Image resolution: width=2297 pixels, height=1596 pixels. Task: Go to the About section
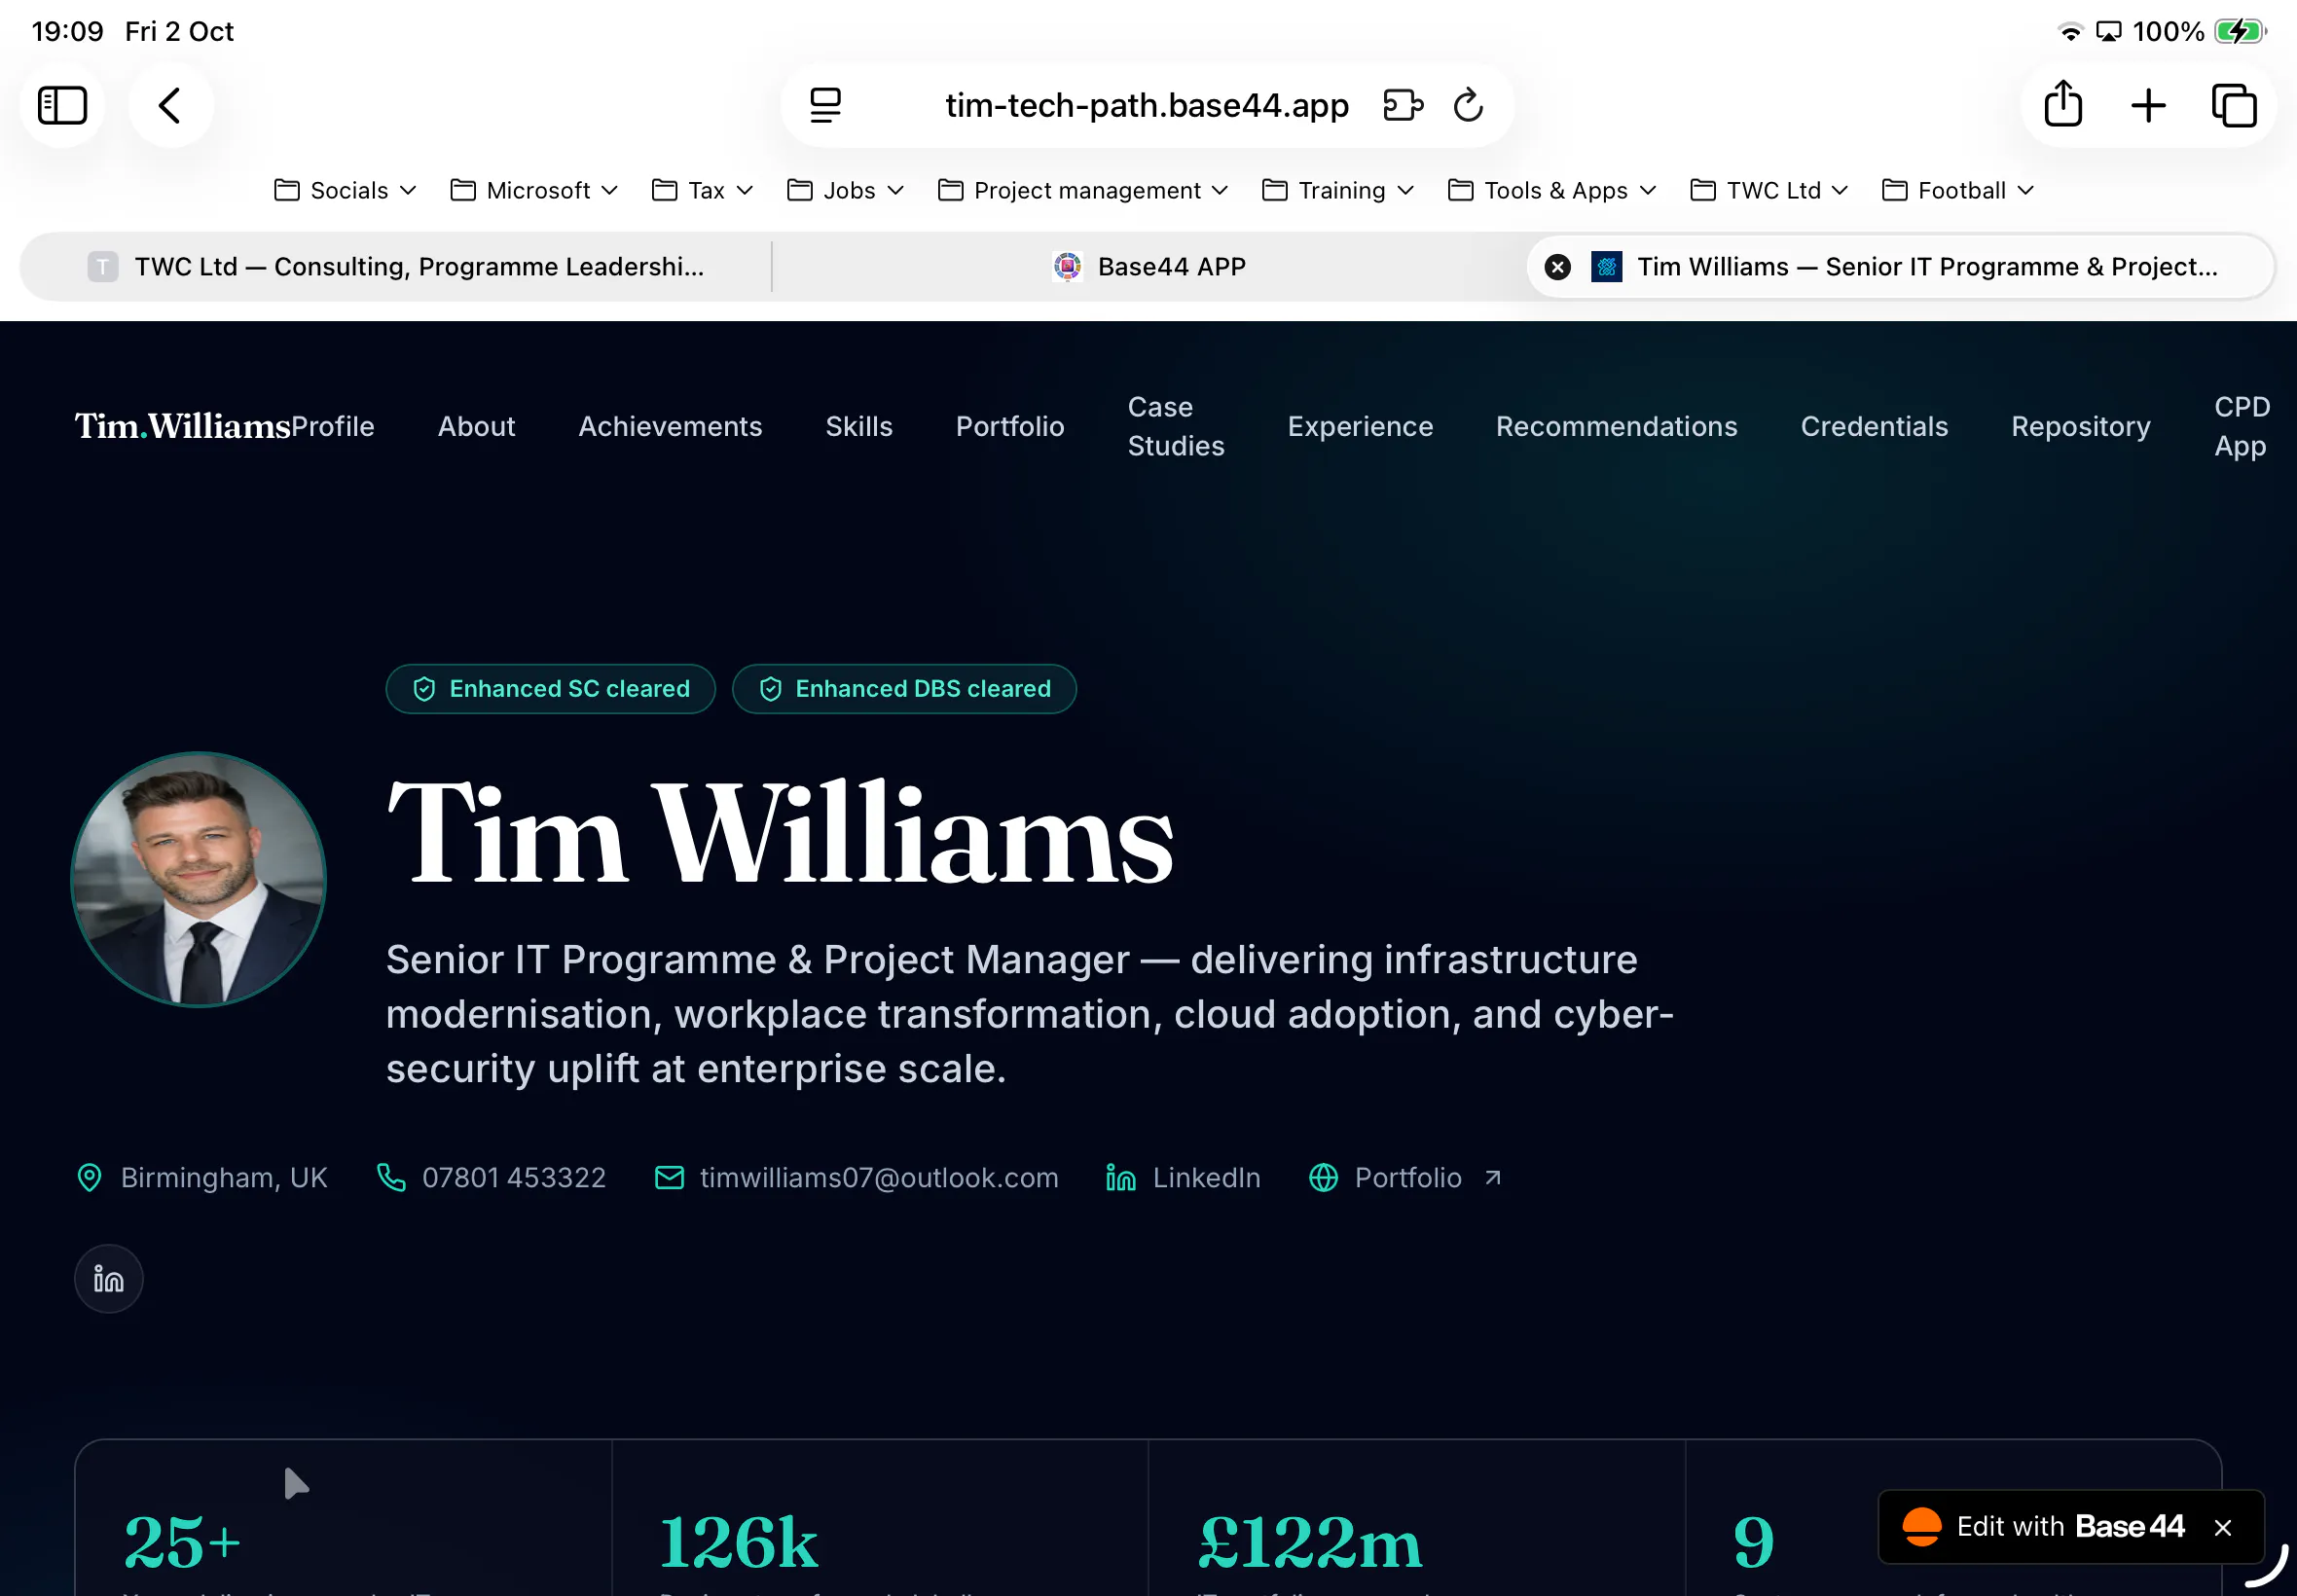(476, 426)
